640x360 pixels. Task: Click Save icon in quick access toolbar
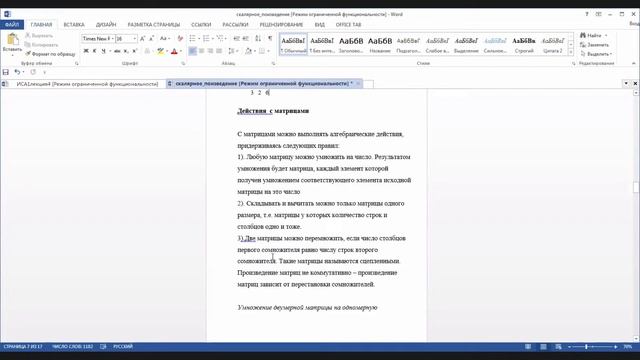[x=6, y=72]
